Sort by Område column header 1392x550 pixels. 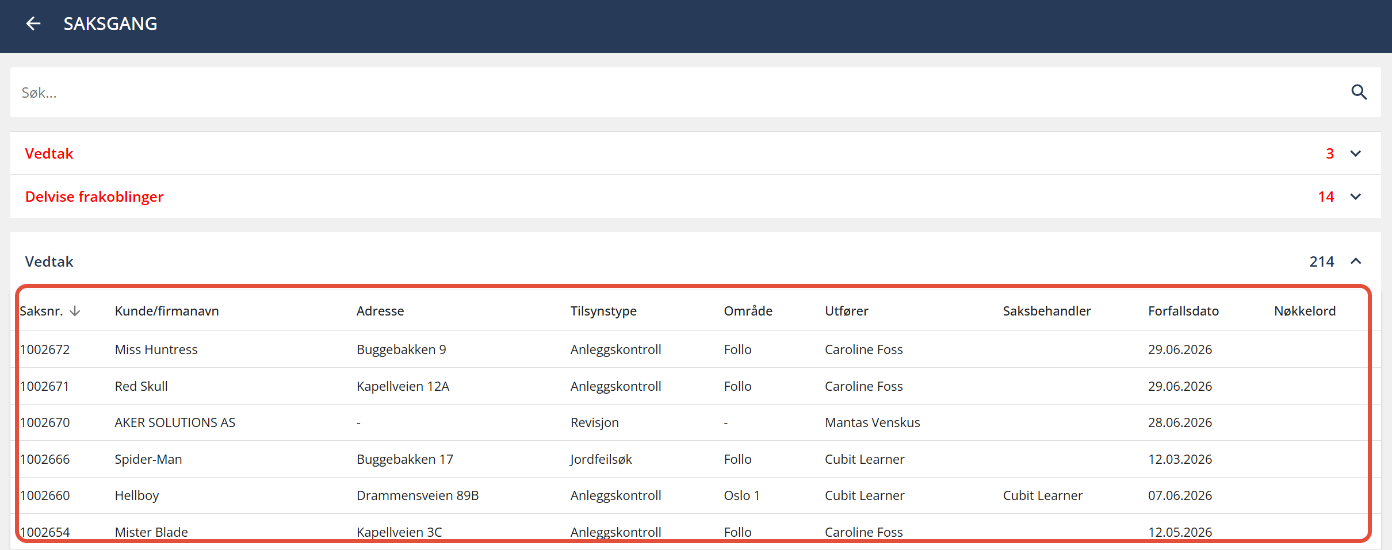[748, 311]
